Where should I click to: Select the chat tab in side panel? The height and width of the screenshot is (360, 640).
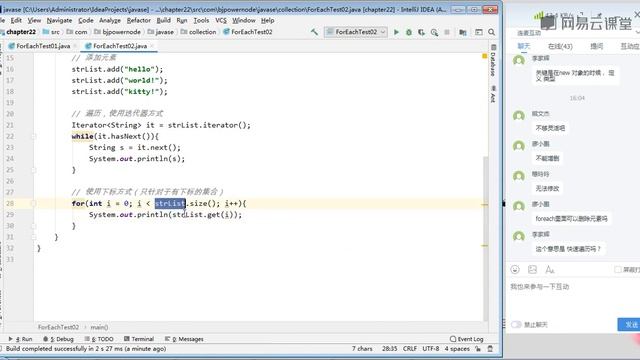(524, 46)
